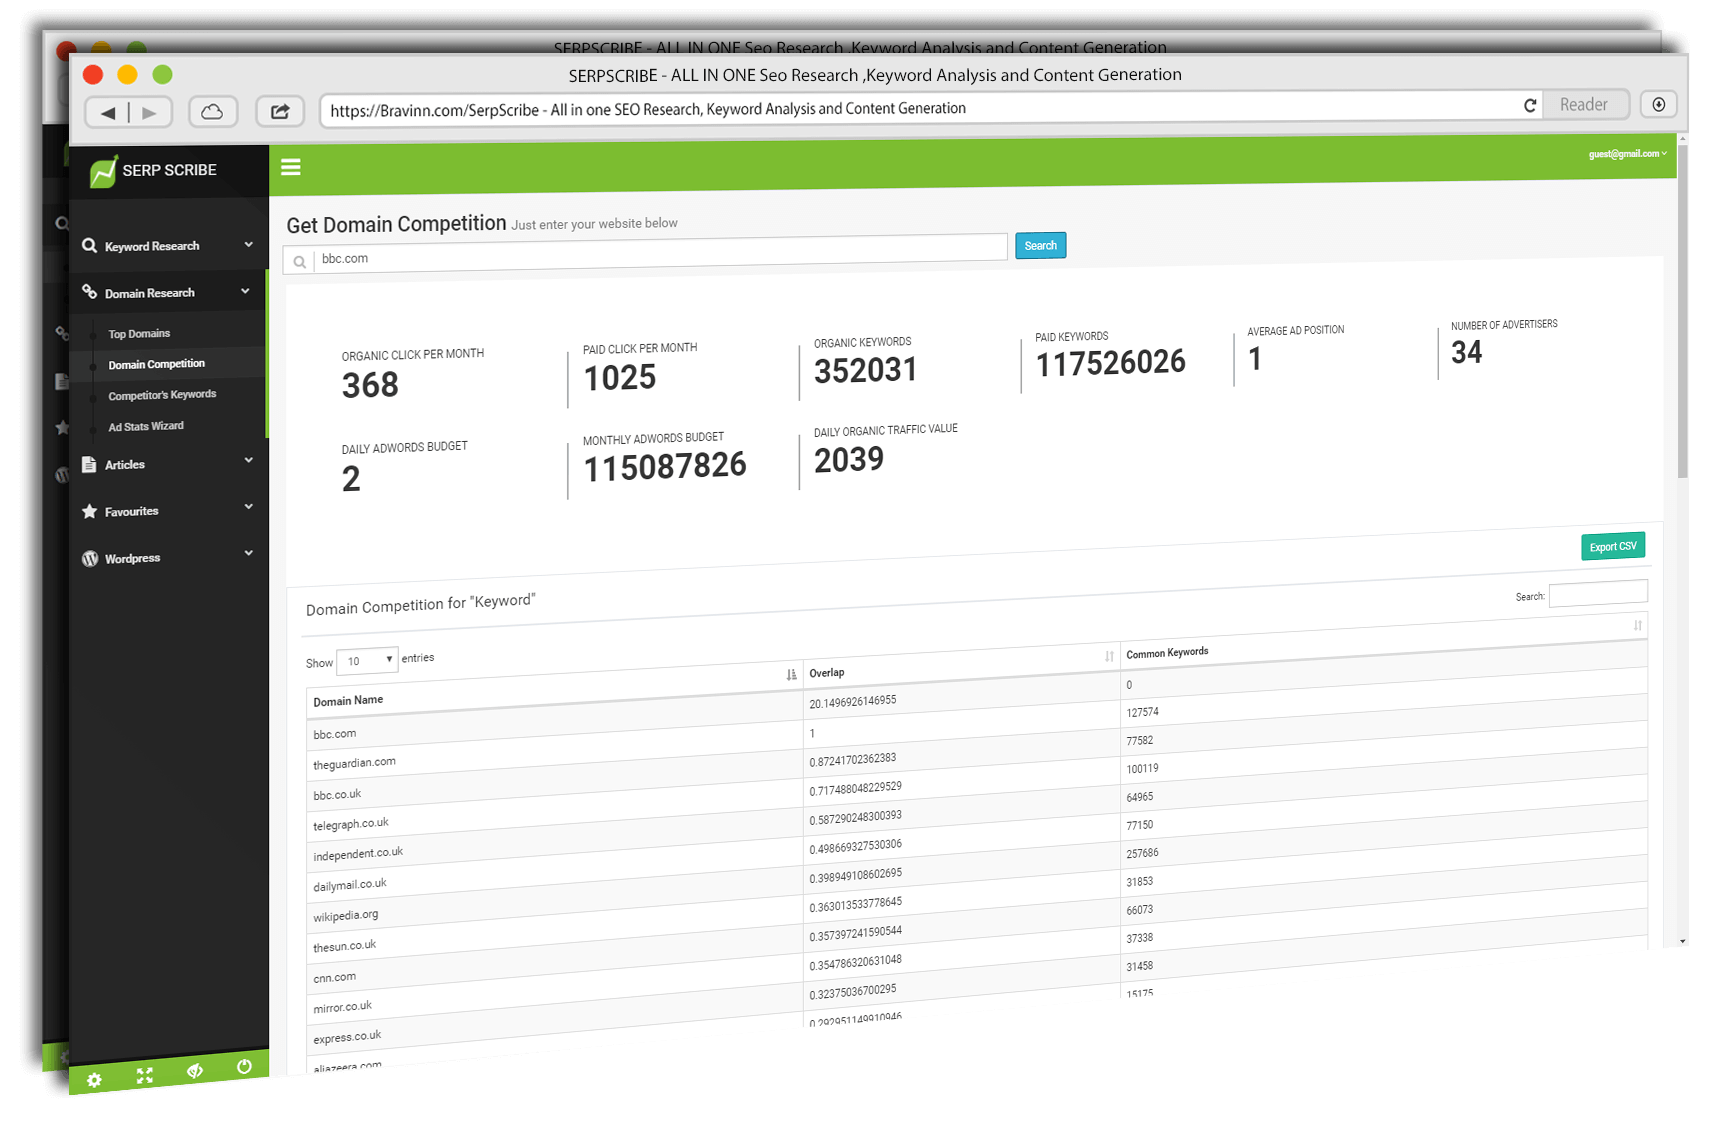Click the fullscreen arrows icon
Viewport: 1731px width, 1137px height.
[x=145, y=1075]
